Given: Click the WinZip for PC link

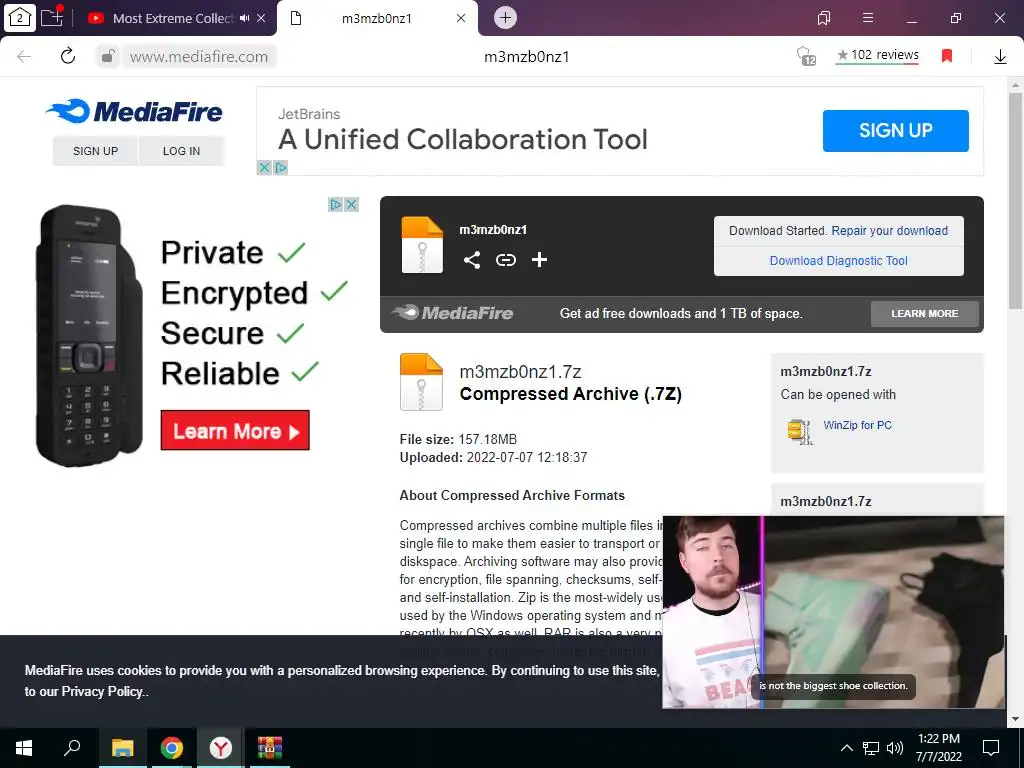Looking at the screenshot, I should pyautogui.click(x=857, y=425).
